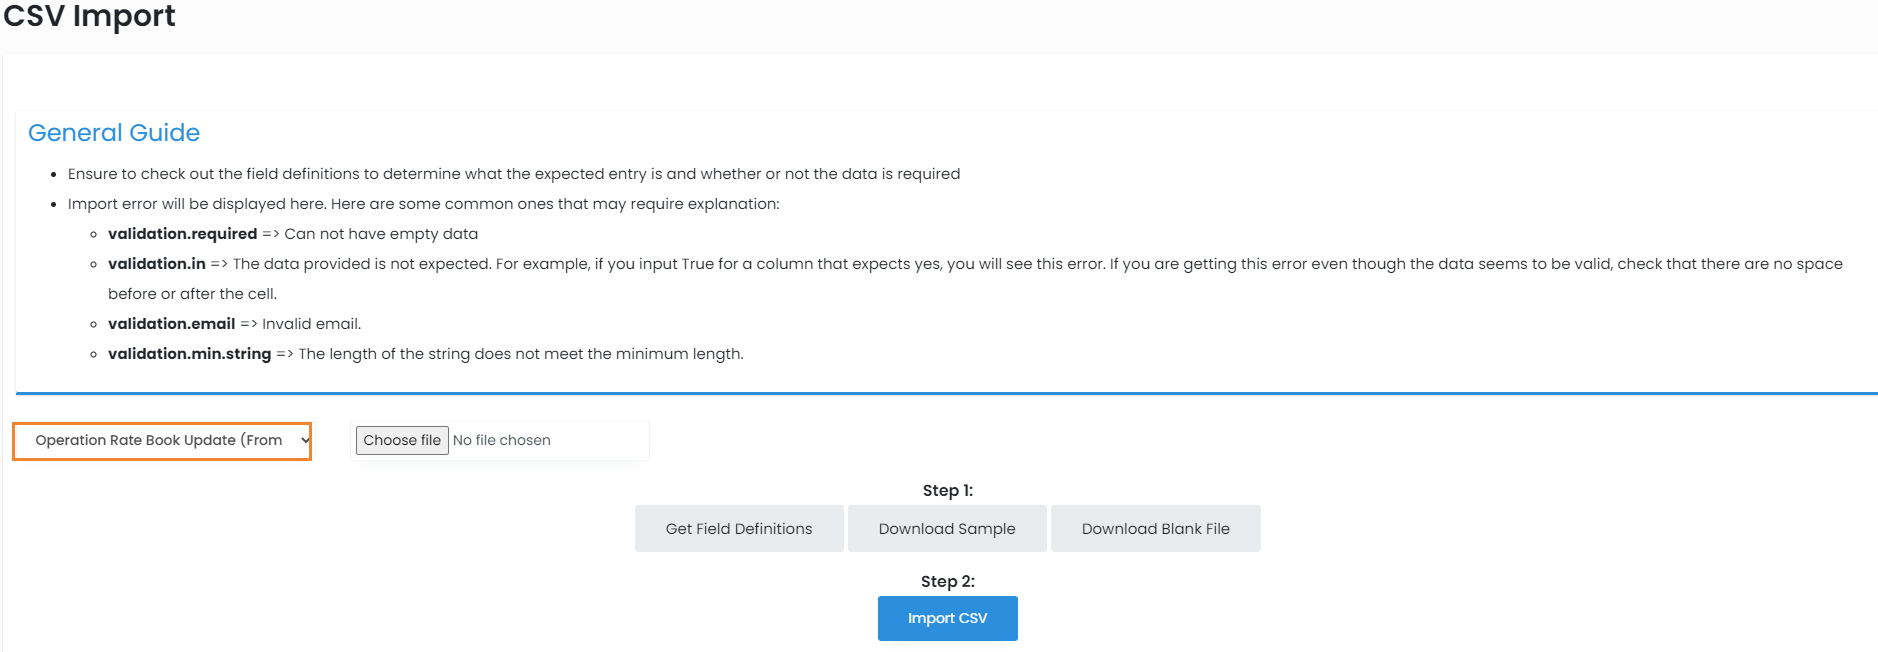Click the CSV Import page title

[89, 16]
